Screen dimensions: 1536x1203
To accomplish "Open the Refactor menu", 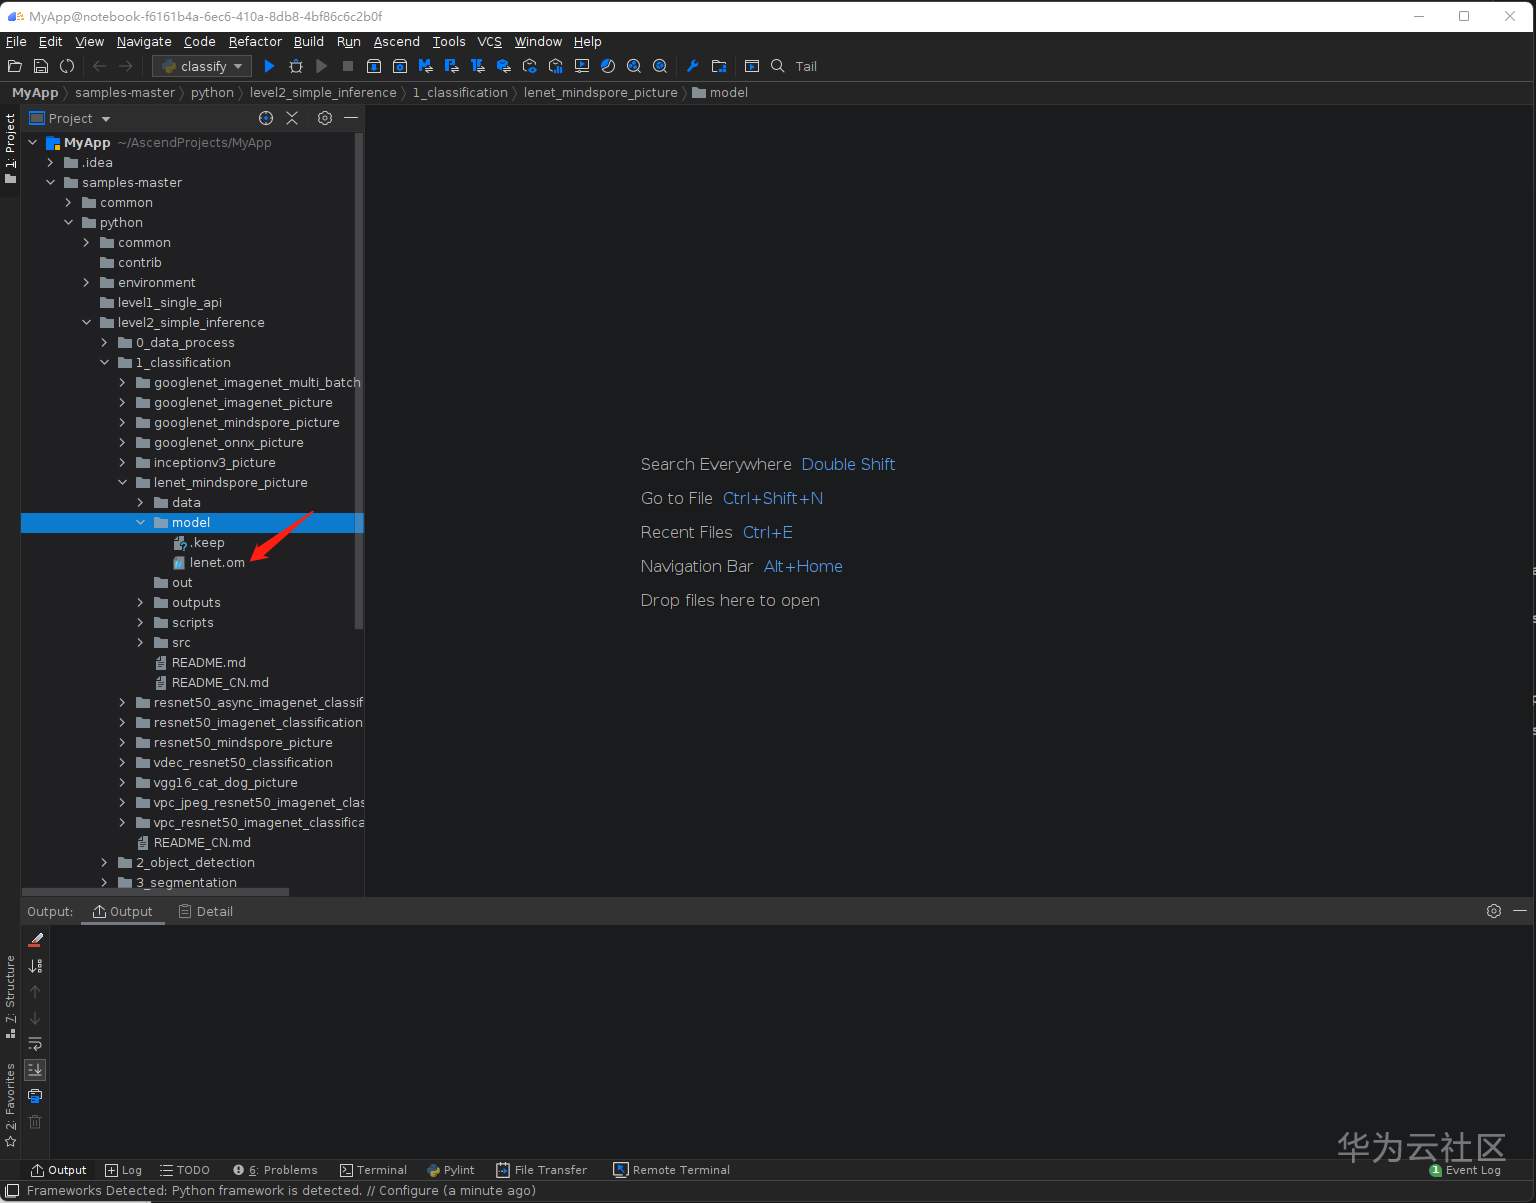I will coord(255,41).
